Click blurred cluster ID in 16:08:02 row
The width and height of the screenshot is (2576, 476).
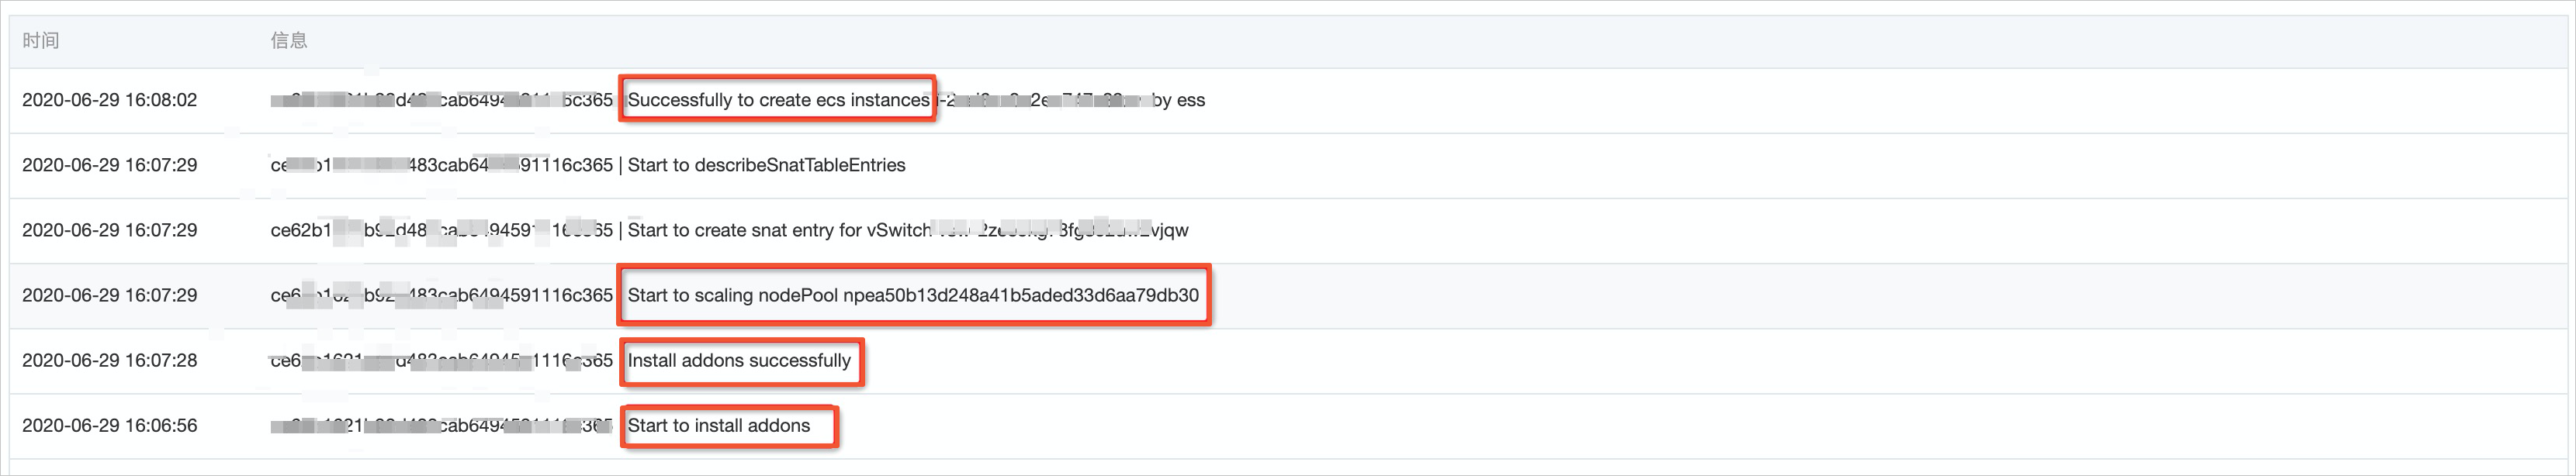(441, 100)
